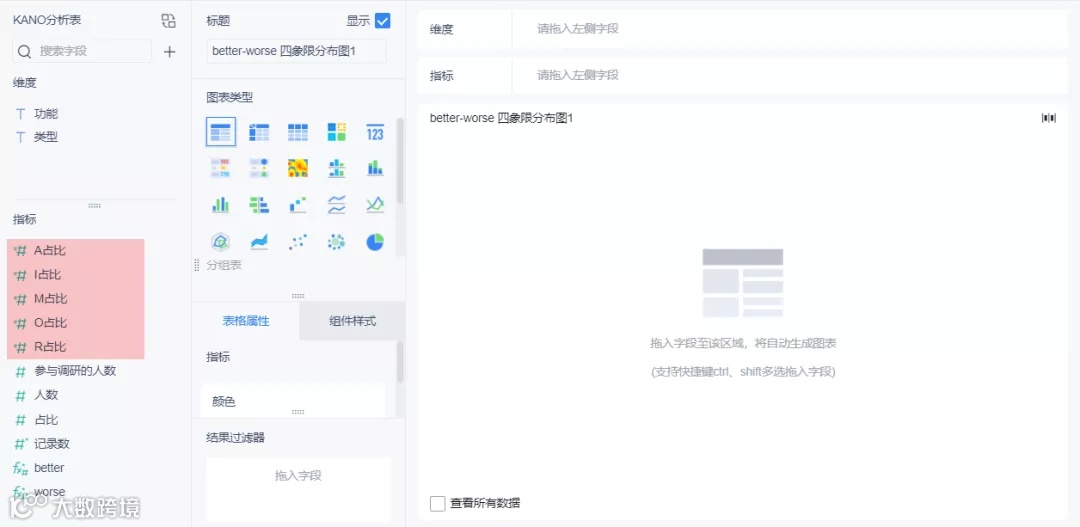Image resolution: width=1080 pixels, height=527 pixels.
Task: Click the 指标 drop zone field
Action: pyautogui.click(x=790, y=76)
